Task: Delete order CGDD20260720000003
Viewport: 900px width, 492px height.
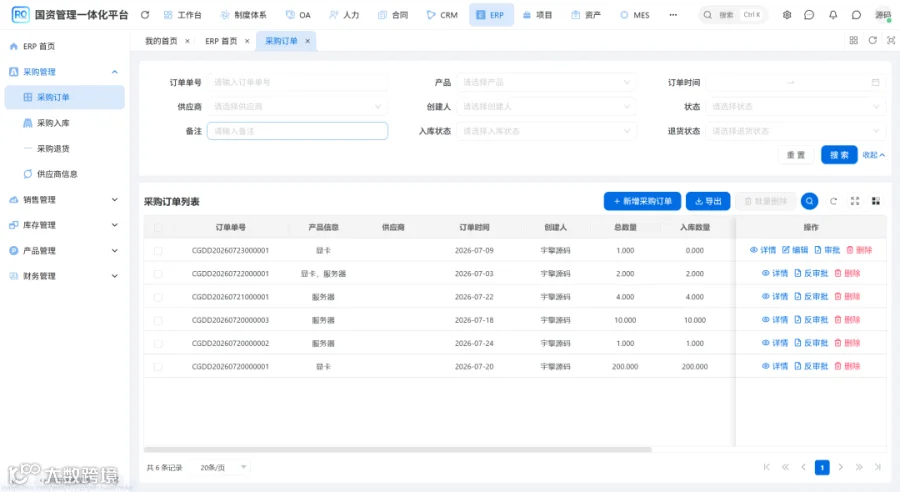Action: tap(847, 320)
